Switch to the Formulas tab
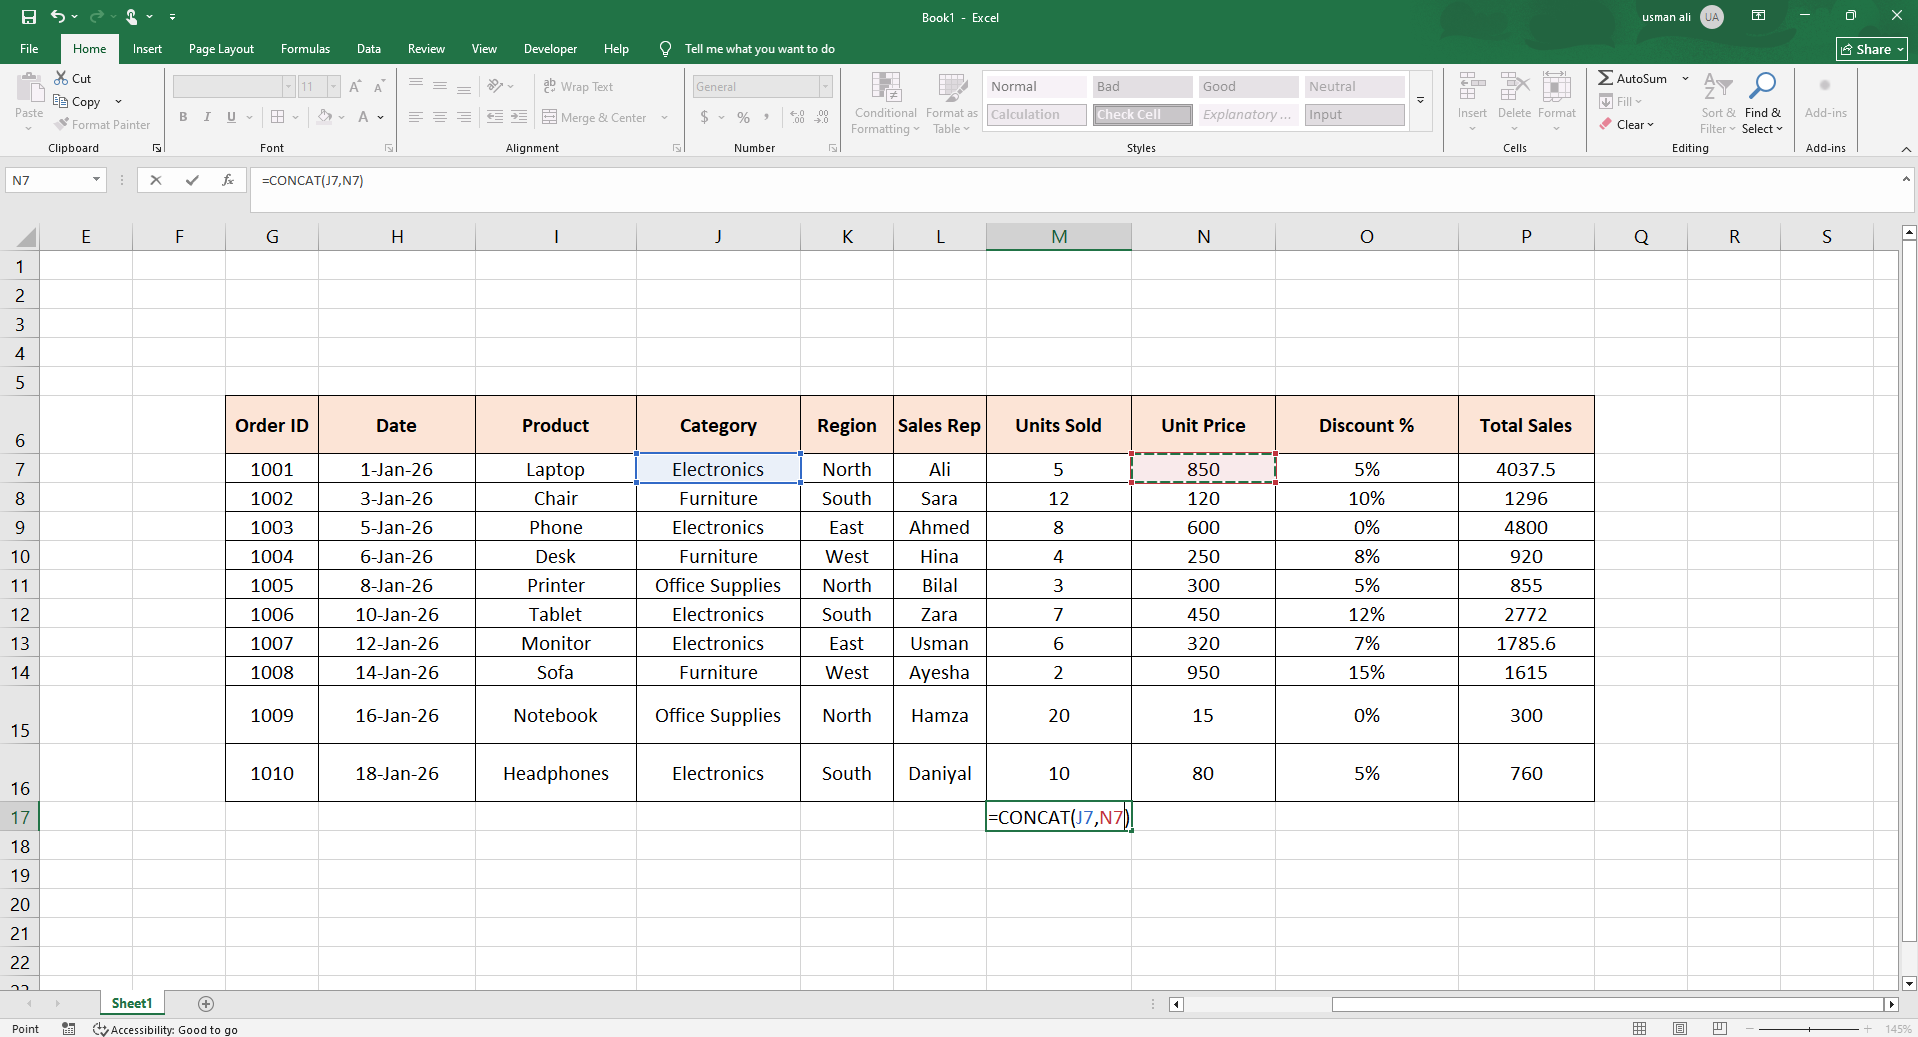The width and height of the screenshot is (1918, 1037). (305, 49)
